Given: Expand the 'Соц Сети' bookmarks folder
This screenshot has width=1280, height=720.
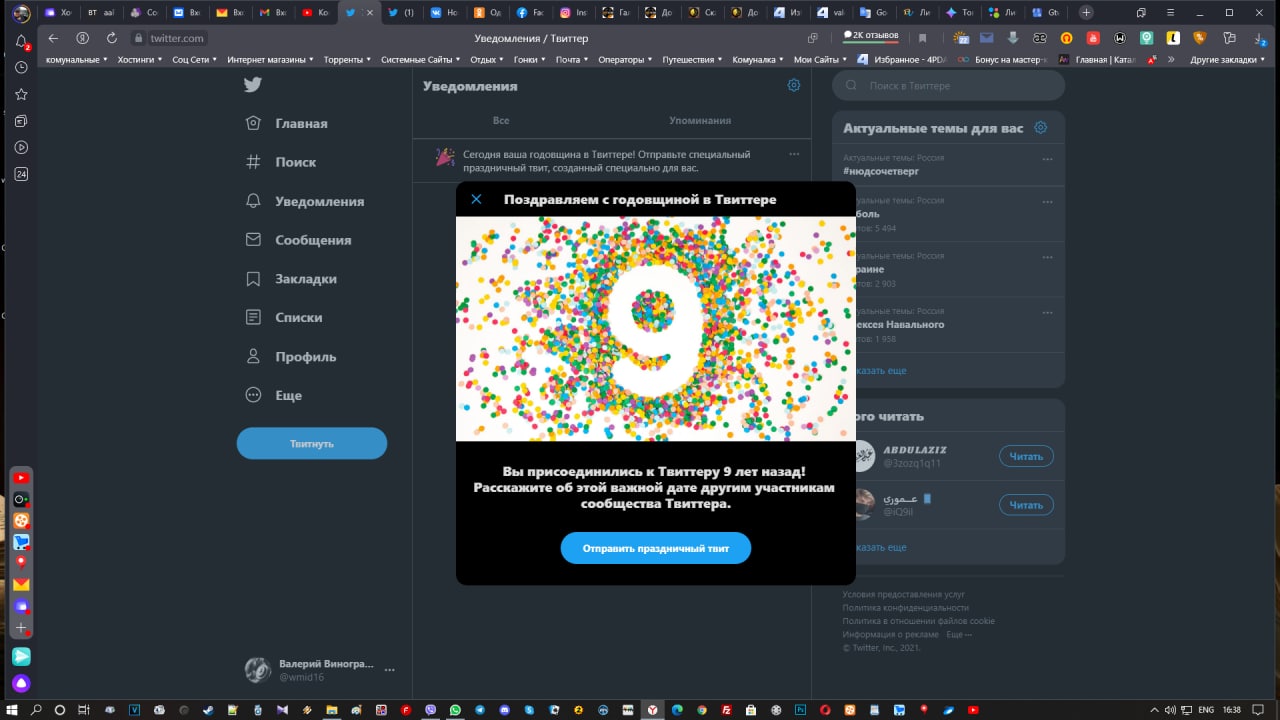Looking at the screenshot, I should (195, 60).
